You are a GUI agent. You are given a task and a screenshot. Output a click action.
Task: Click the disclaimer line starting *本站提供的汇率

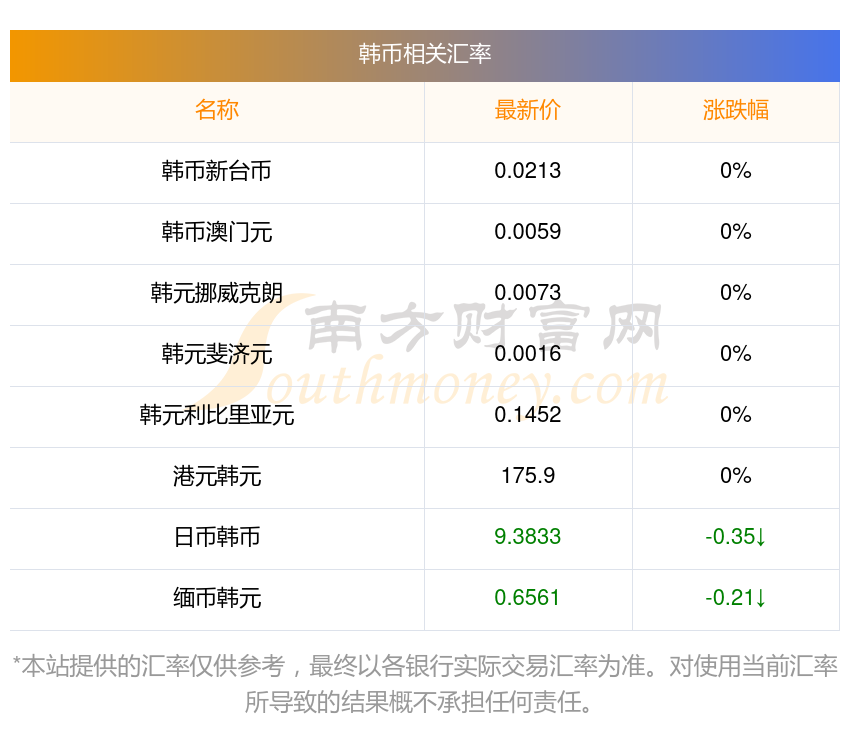tap(425, 666)
